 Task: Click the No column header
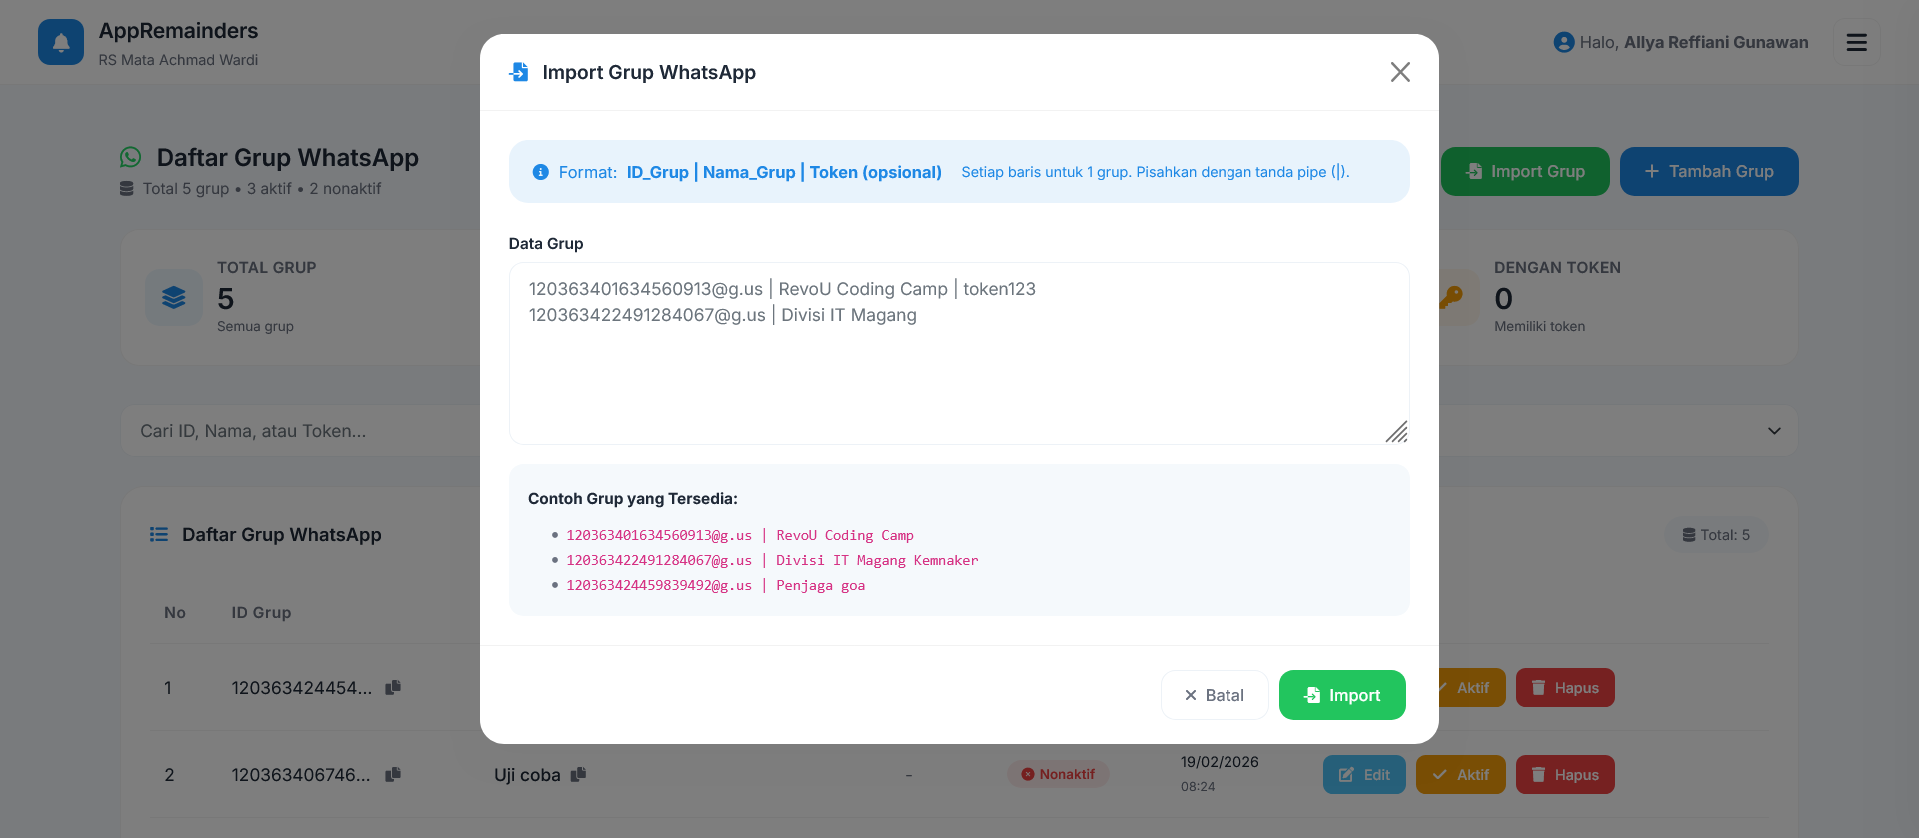[175, 612]
